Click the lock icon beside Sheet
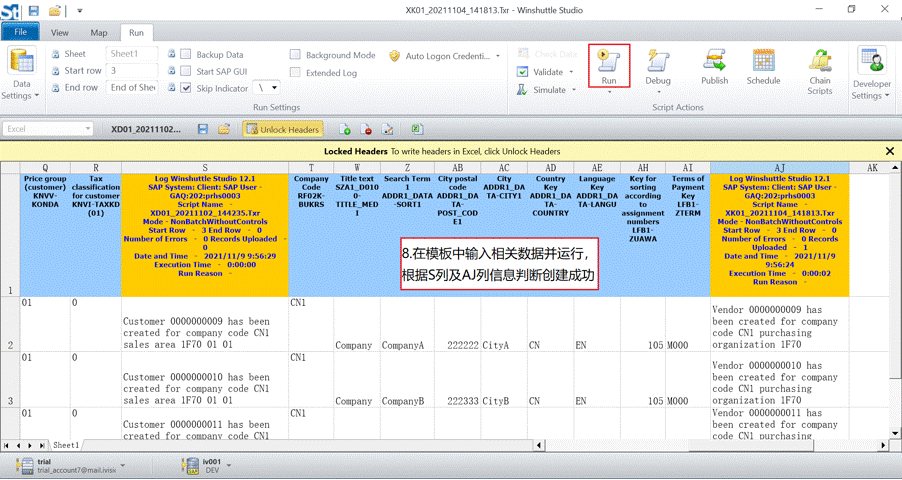Image resolution: width=902 pixels, height=480 pixels. coord(55,54)
